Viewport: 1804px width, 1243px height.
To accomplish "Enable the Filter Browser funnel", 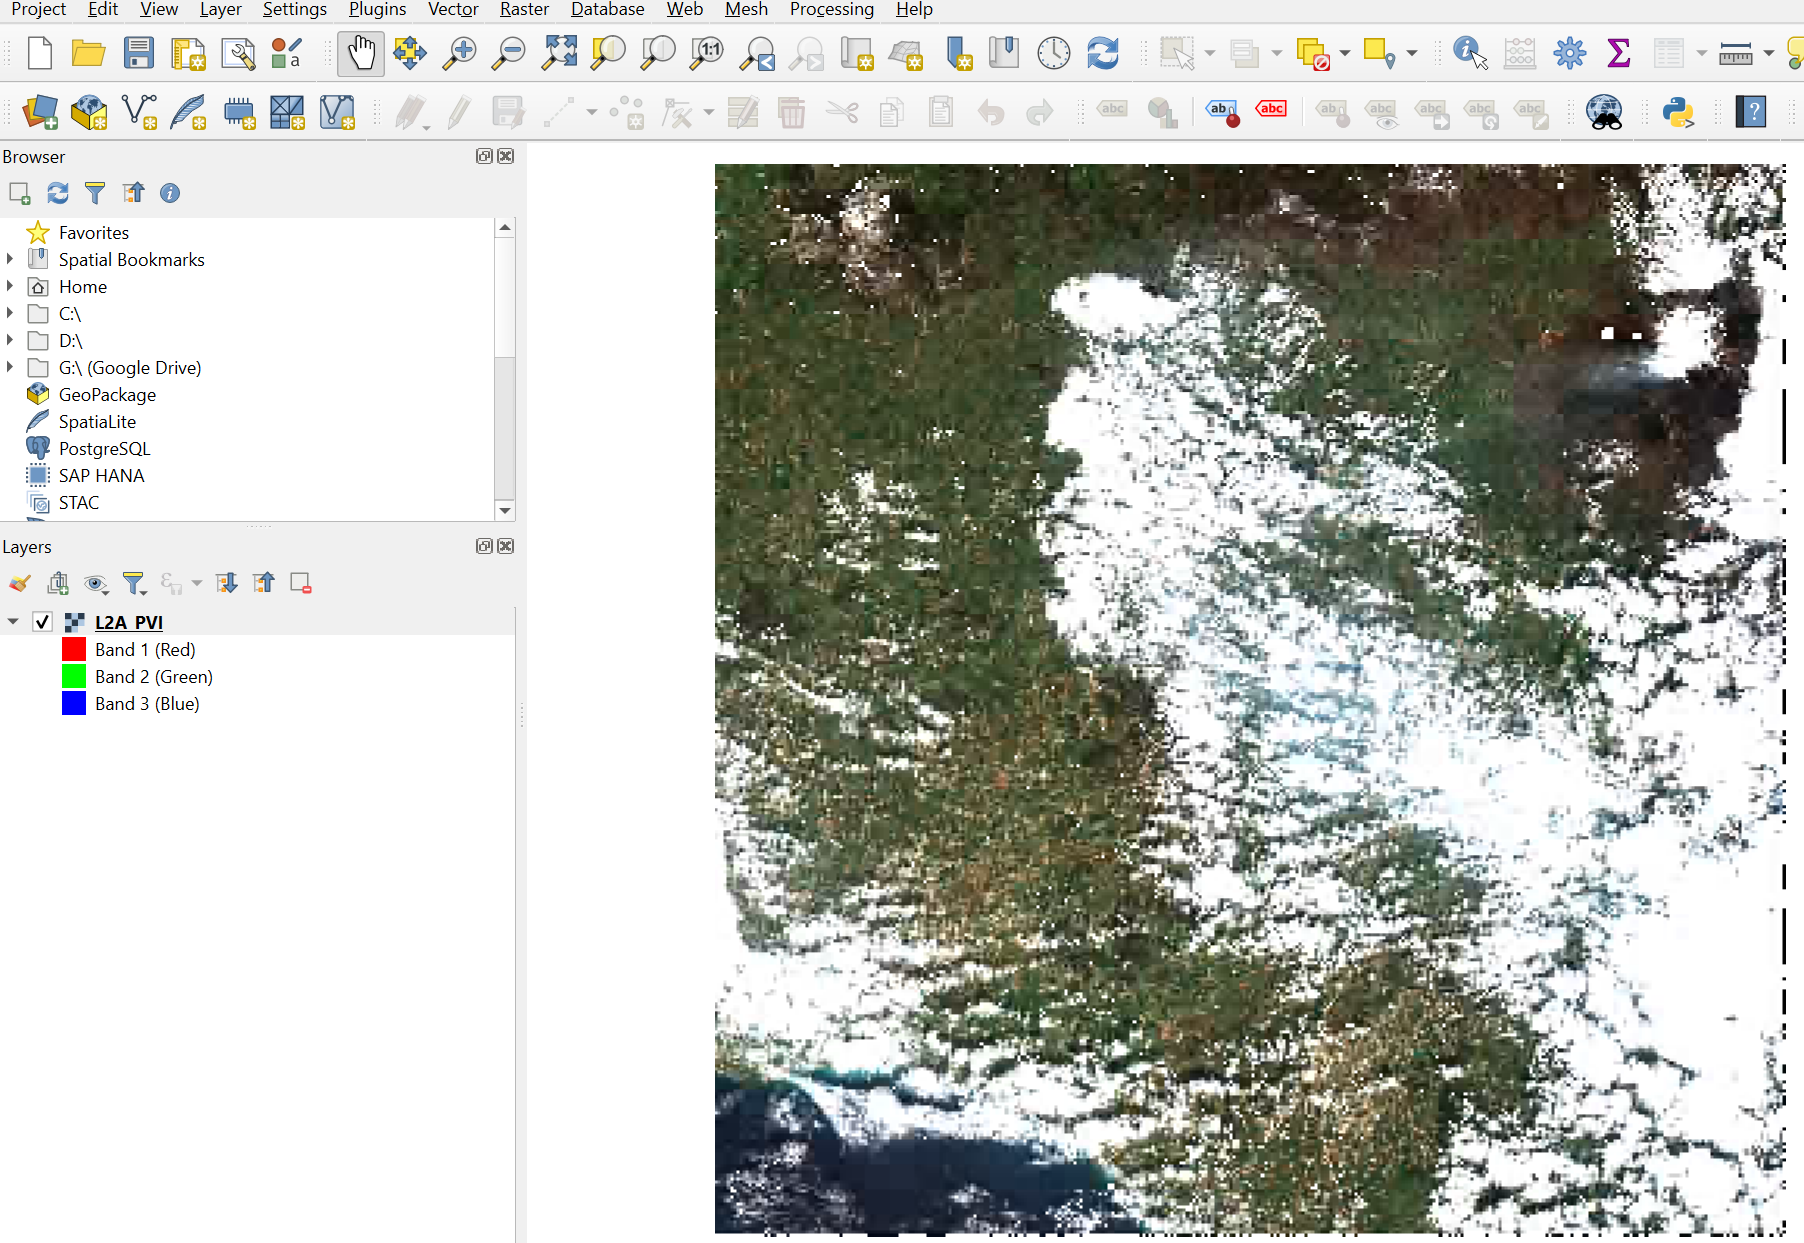I will point(95,193).
